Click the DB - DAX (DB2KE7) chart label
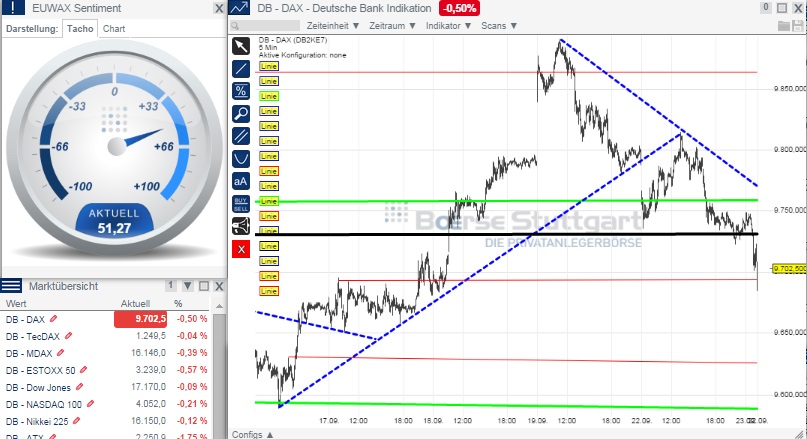This screenshot has height=439, width=807. (x=293, y=40)
